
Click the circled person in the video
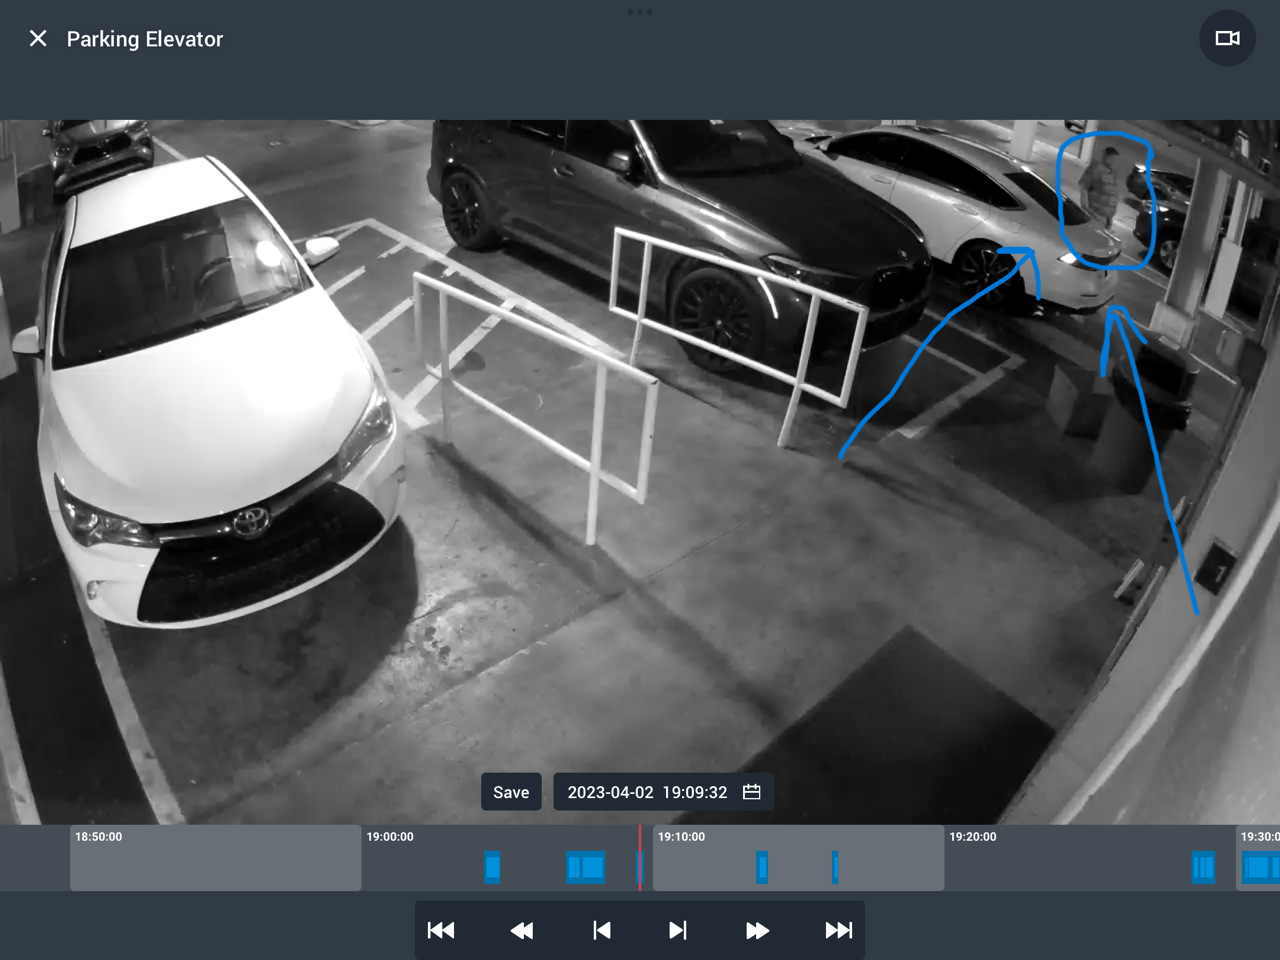[1103, 190]
